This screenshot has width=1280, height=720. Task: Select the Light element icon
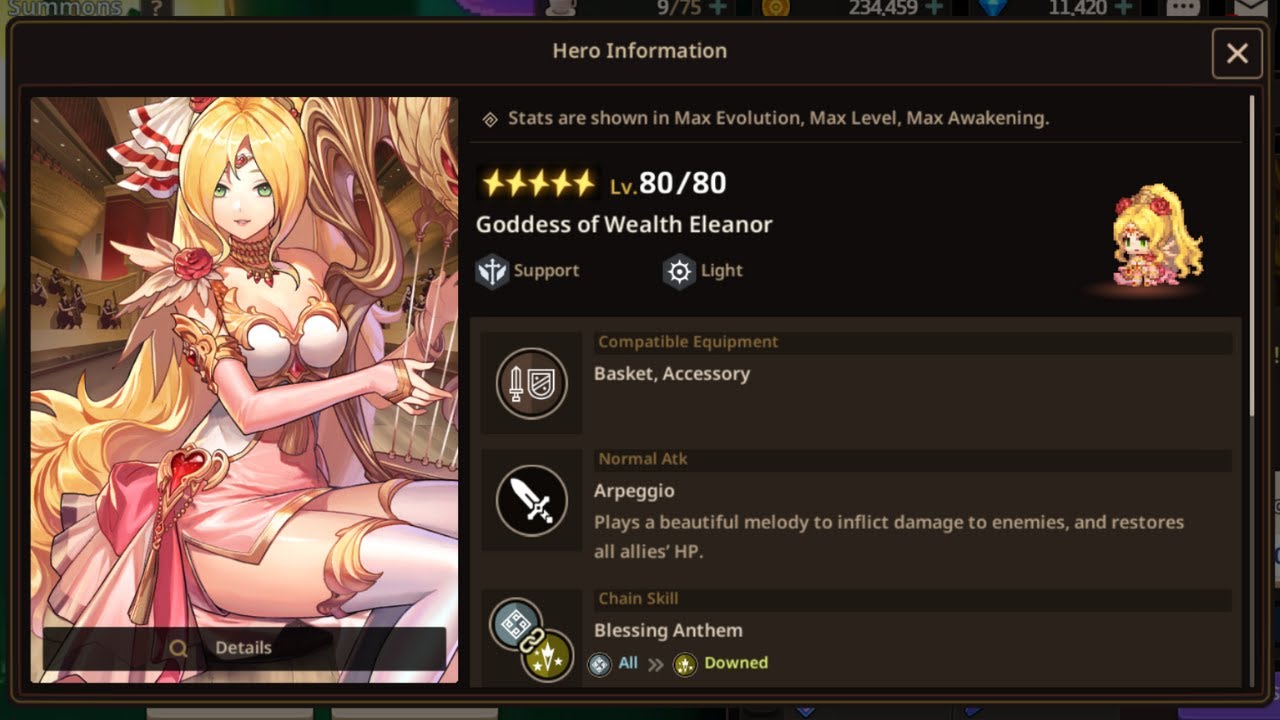point(680,271)
